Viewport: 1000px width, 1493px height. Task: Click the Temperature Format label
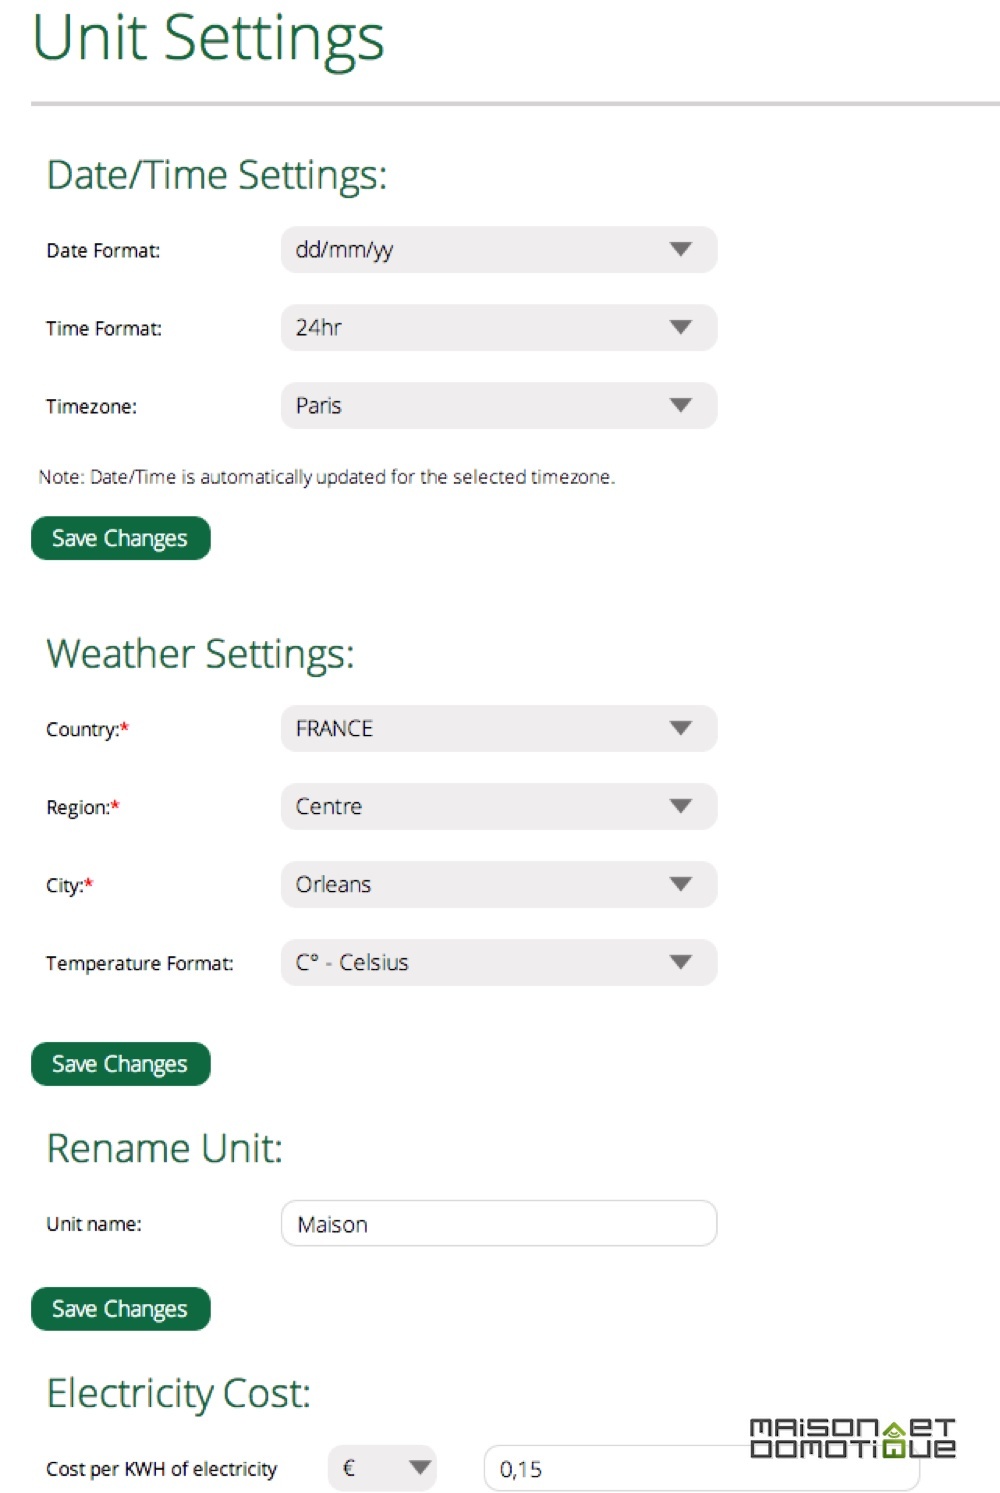click(x=140, y=964)
